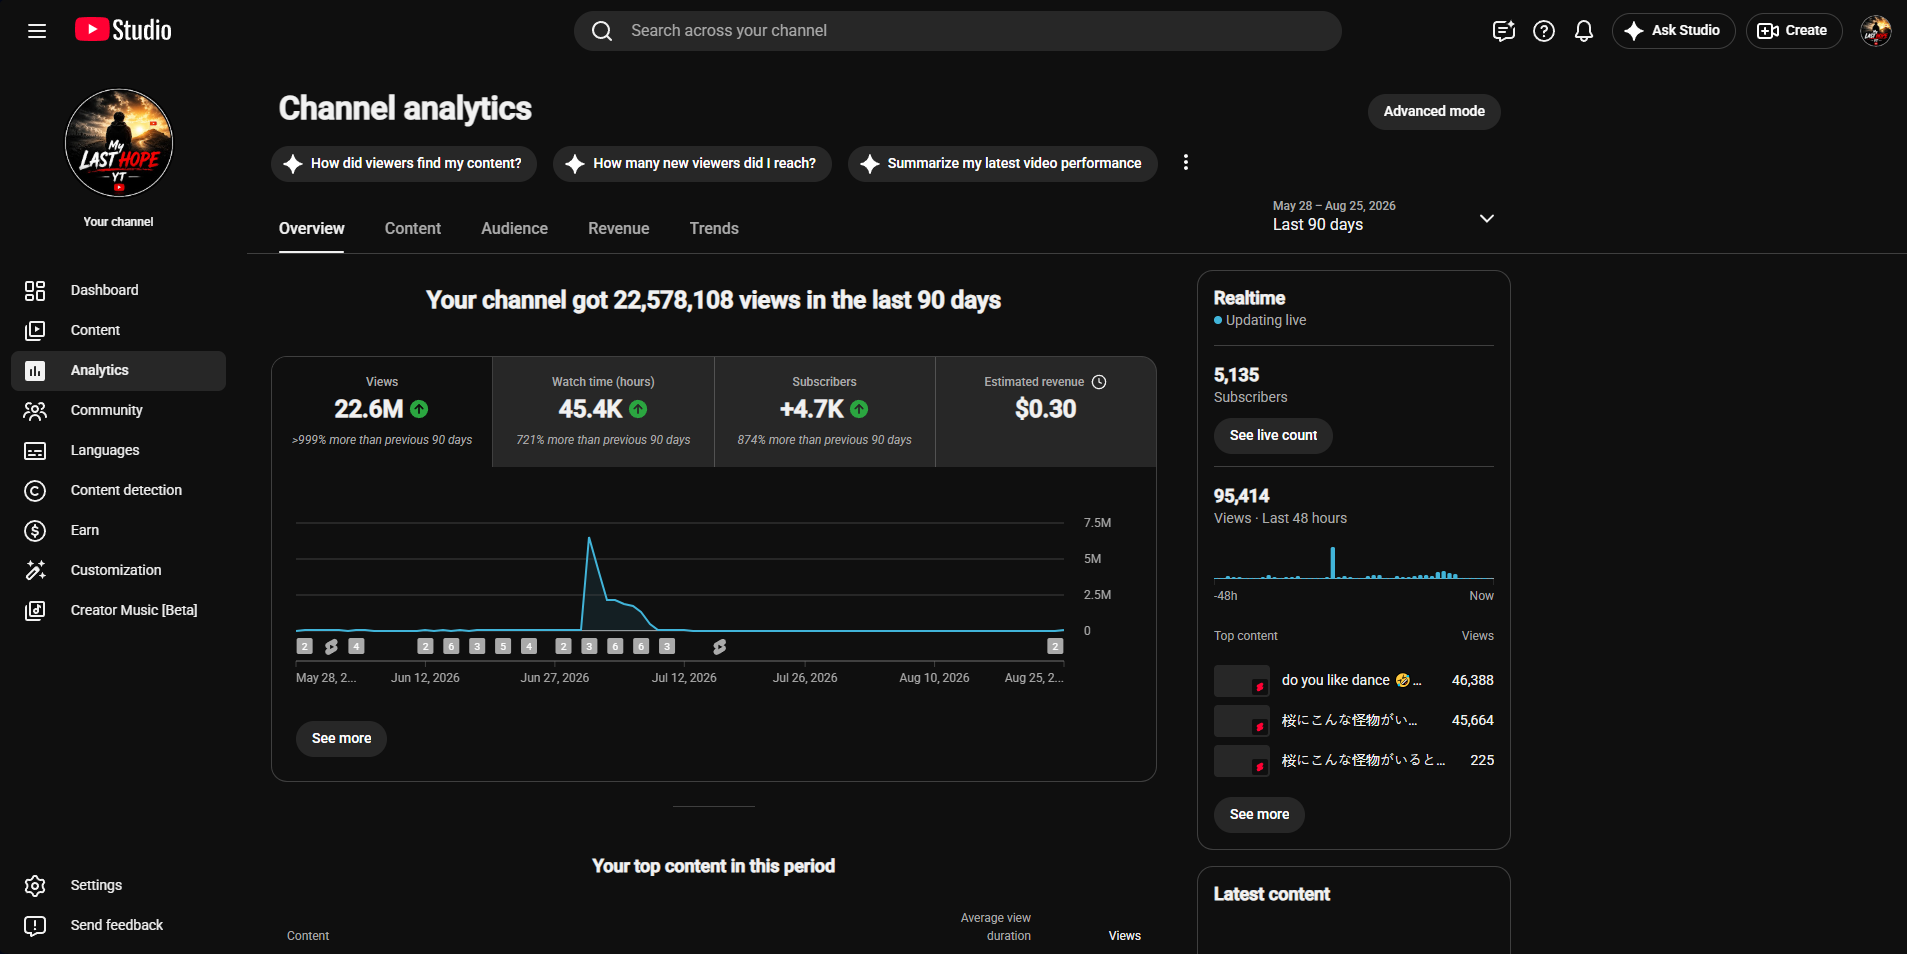Open the hamburger navigation menu
Viewport: 1907px width, 954px height.
click(x=37, y=31)
